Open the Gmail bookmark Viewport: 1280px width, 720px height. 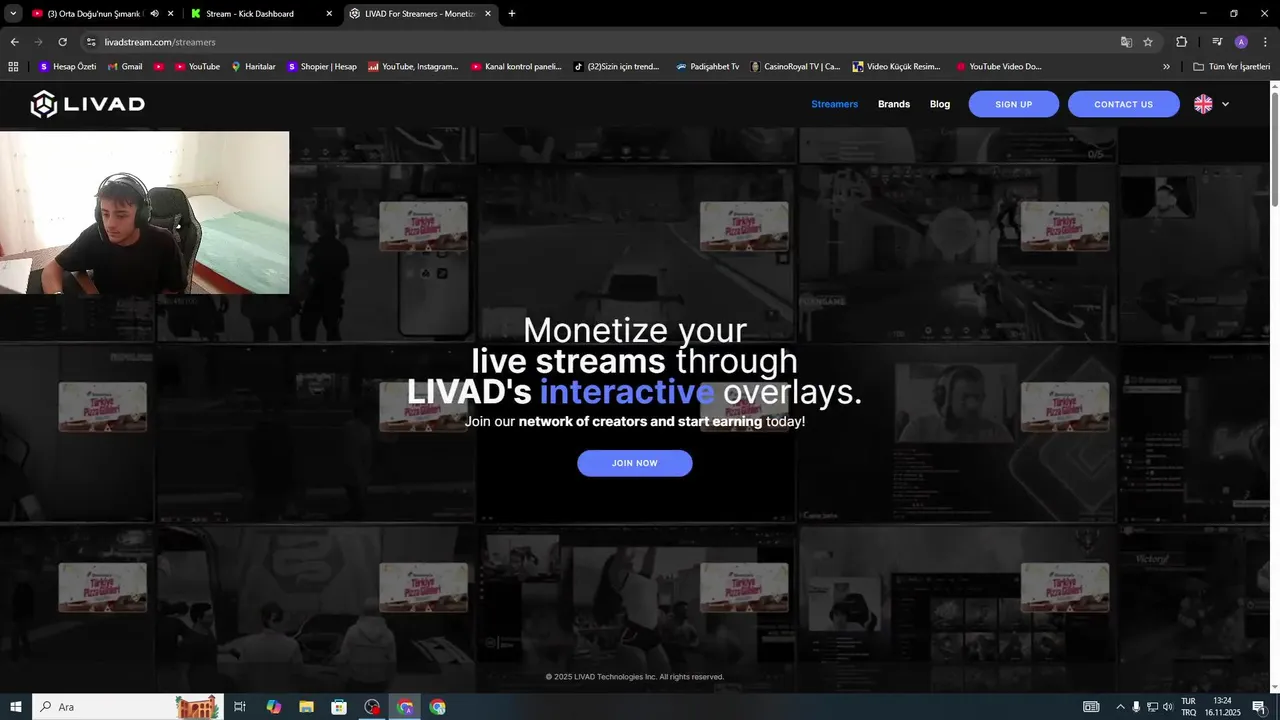pos(125,67)
